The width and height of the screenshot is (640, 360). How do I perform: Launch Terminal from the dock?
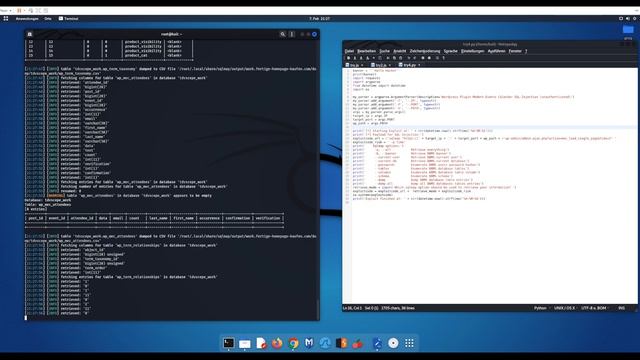tap(229, 343)
